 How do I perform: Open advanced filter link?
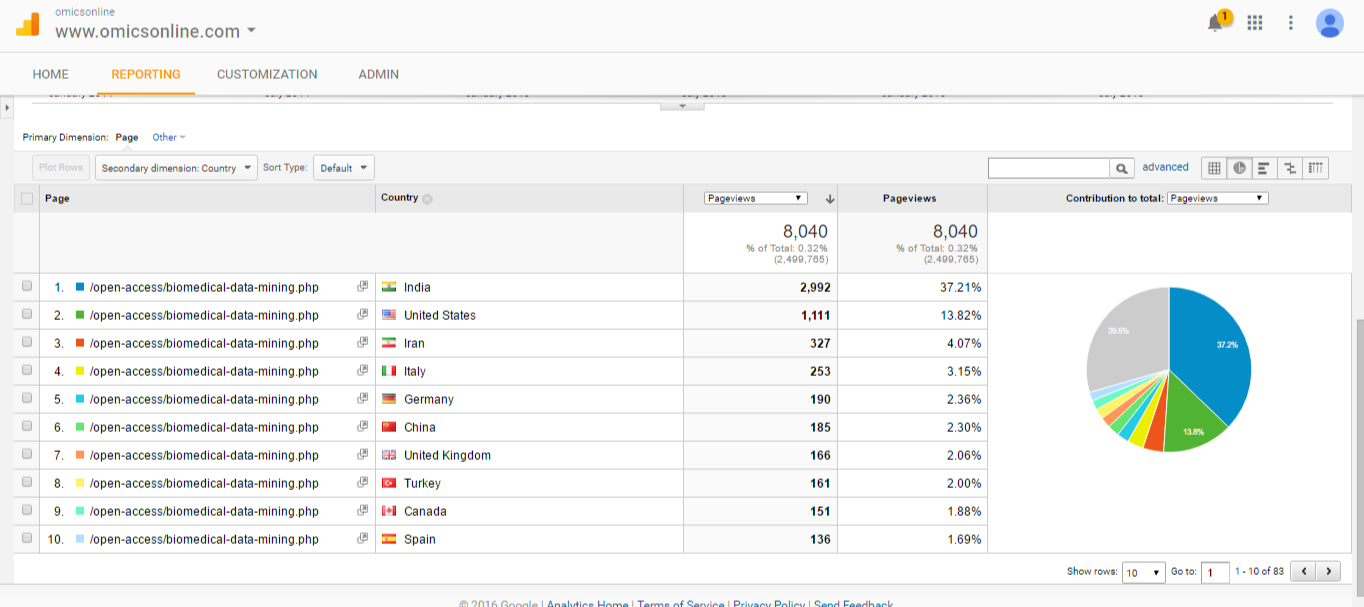(x=1166, y=167)
